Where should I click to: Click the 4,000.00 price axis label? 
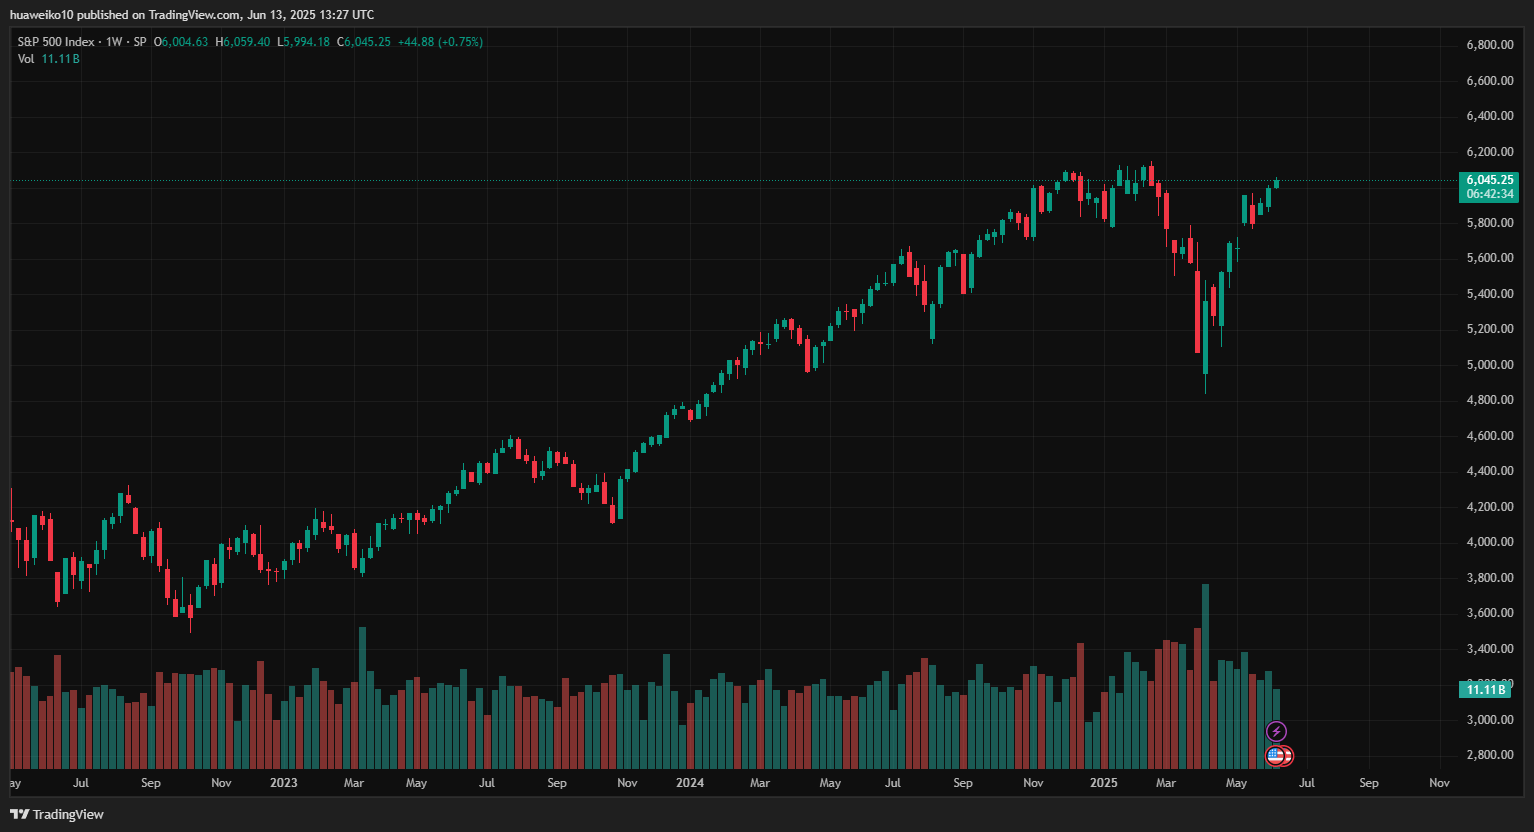1489,542
